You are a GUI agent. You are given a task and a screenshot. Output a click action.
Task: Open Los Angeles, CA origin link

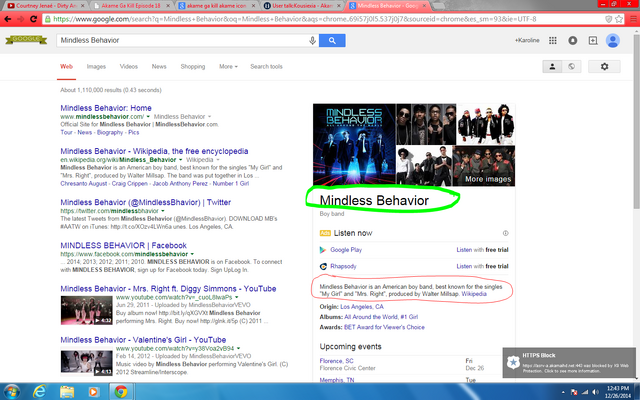click(x=362, y=307)
